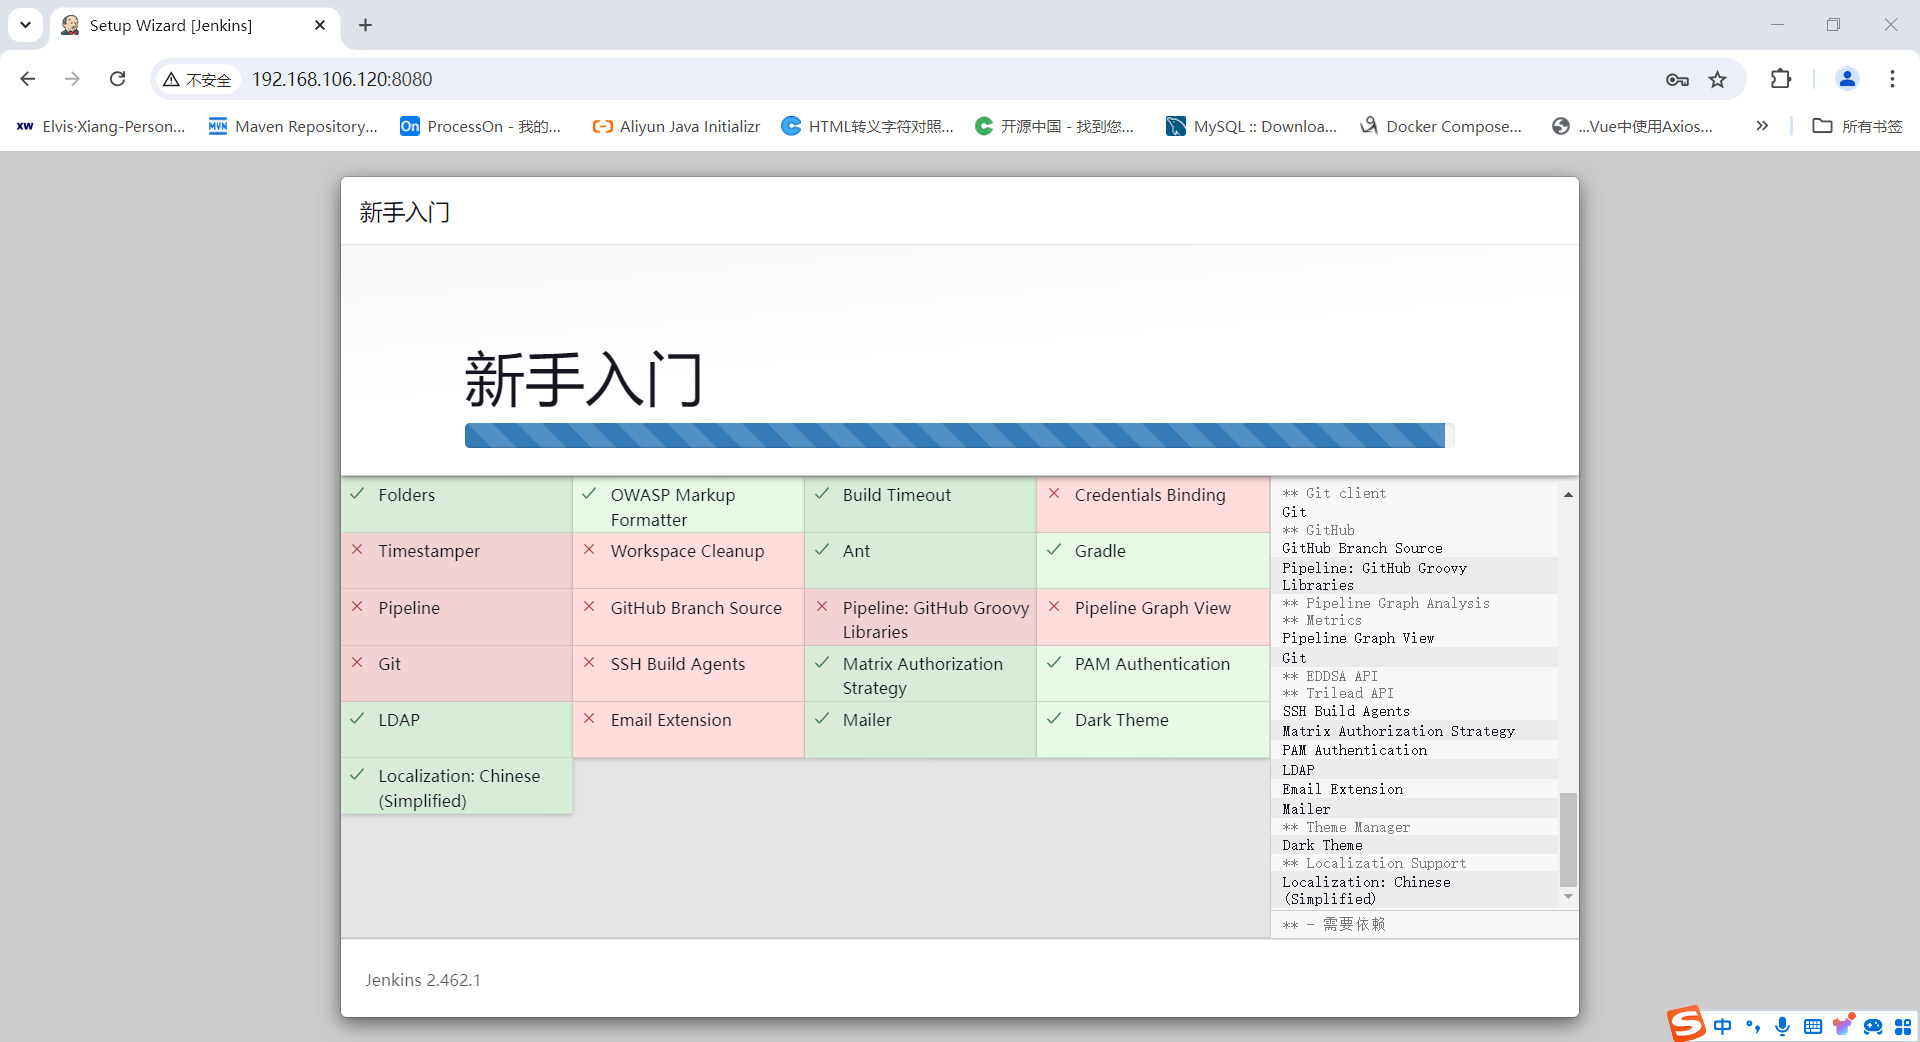1920x1042 pixels.
Task: Click '** - 需要依赖' legend text
Action: tap(1334, 924)
